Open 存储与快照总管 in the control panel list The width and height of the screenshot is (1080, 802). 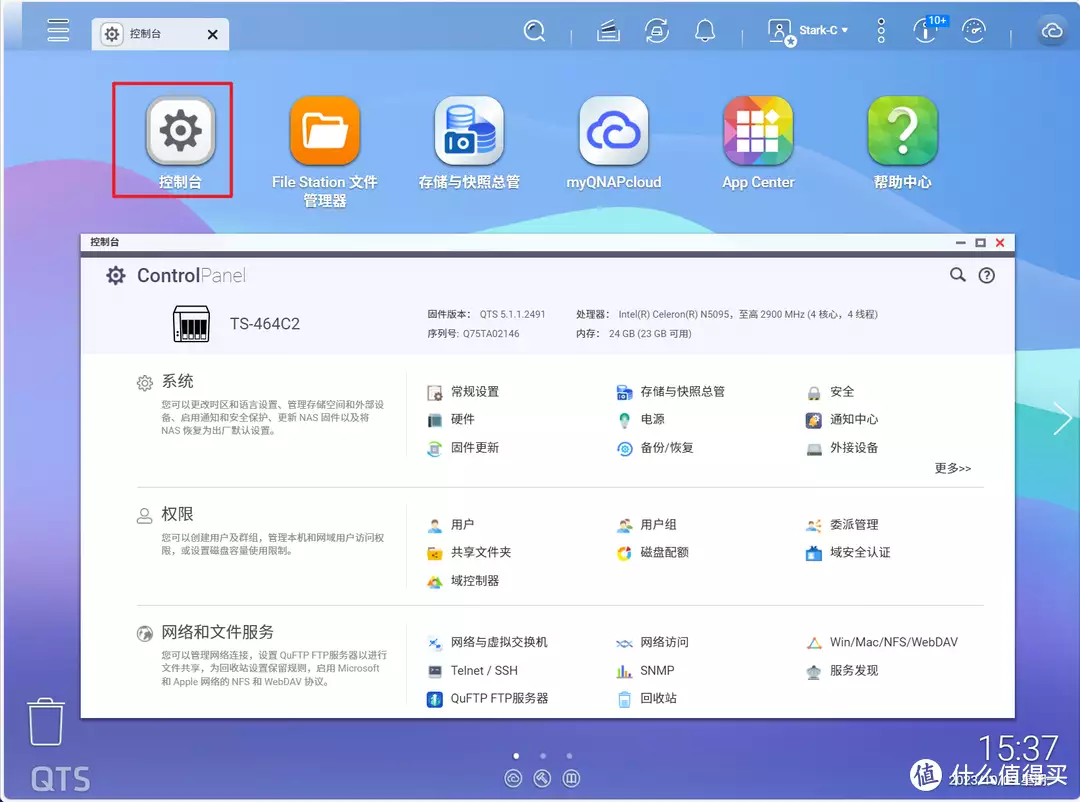pyautogui.click(x=670, y=392)
